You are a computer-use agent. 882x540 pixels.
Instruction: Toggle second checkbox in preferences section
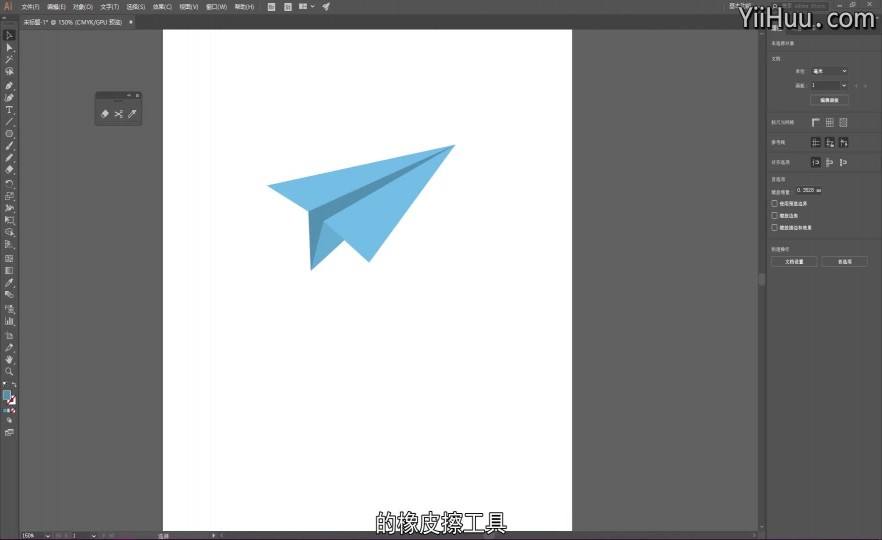click(x=775, y=215)
